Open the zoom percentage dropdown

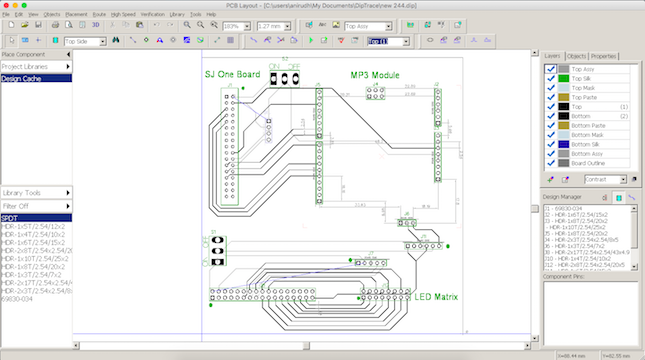[x=247, y=26]
